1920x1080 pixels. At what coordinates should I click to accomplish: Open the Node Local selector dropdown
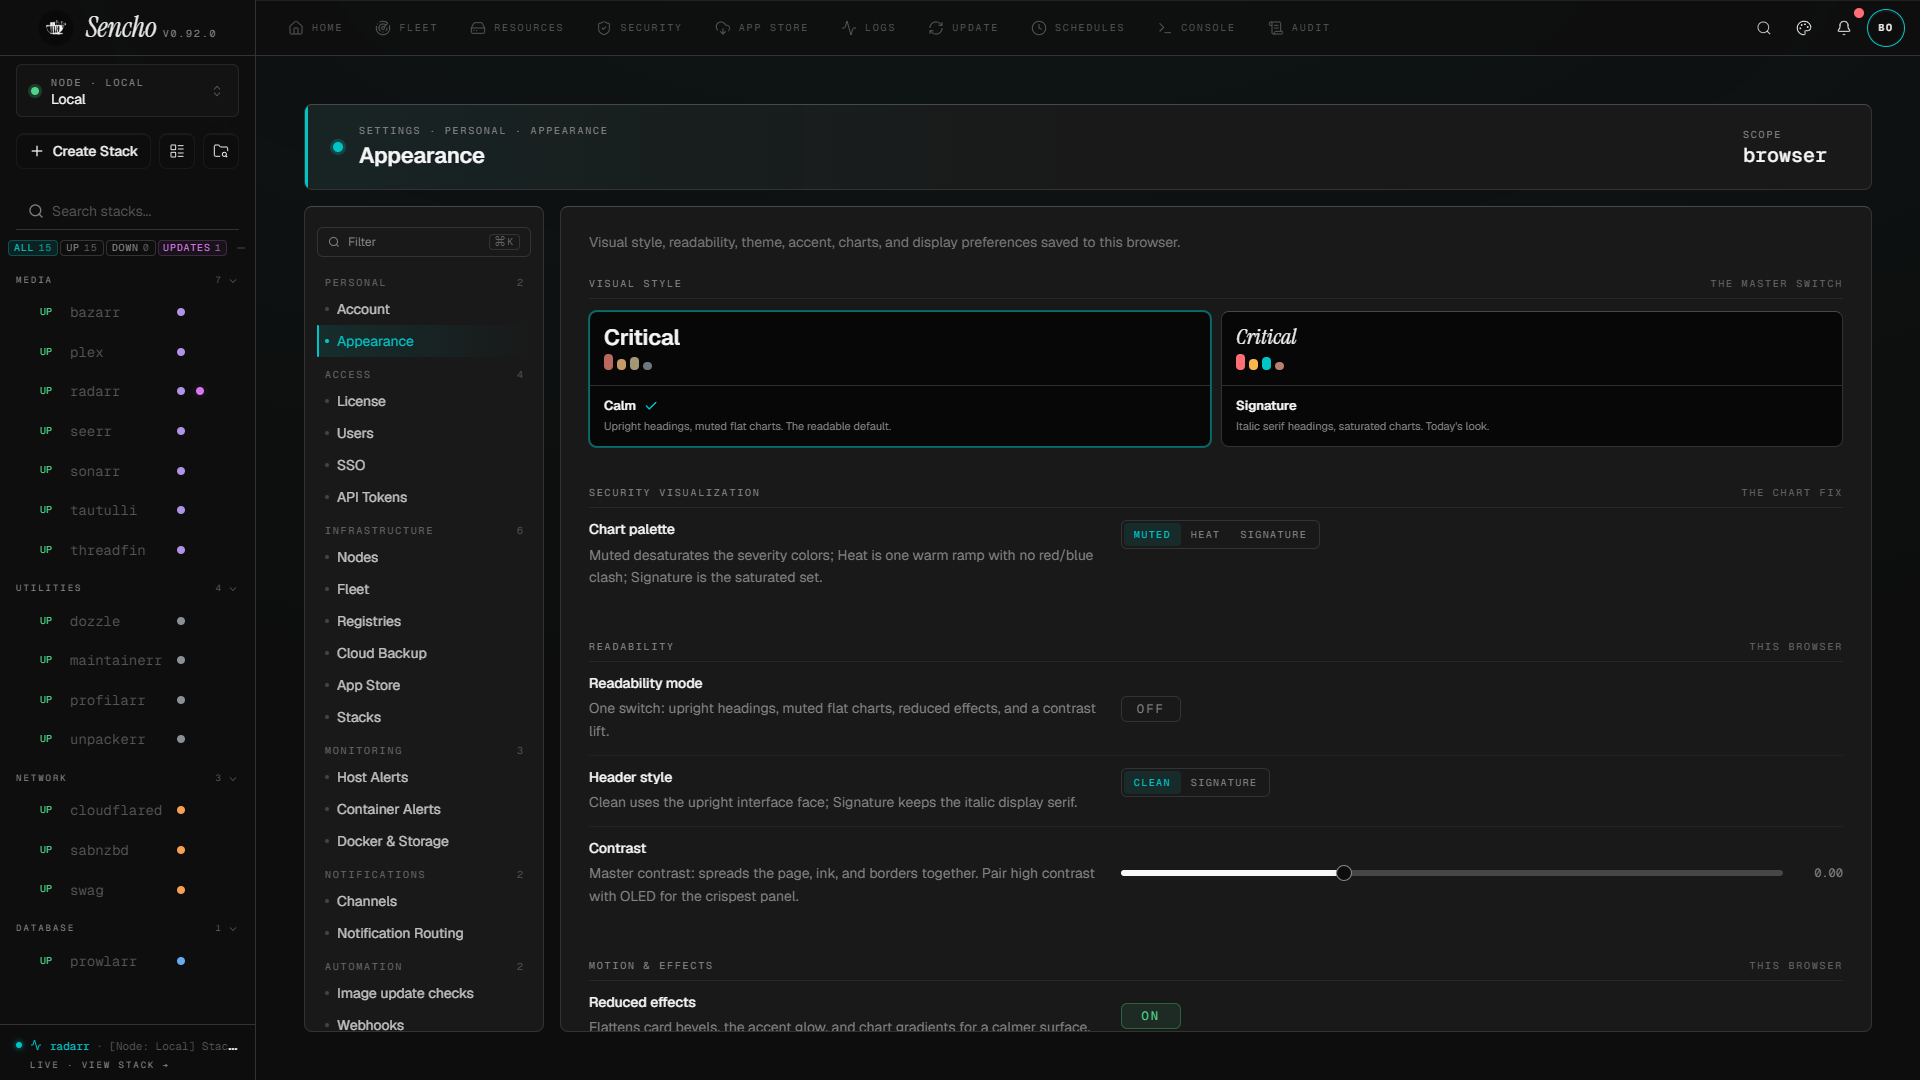(x=127, y=91)
